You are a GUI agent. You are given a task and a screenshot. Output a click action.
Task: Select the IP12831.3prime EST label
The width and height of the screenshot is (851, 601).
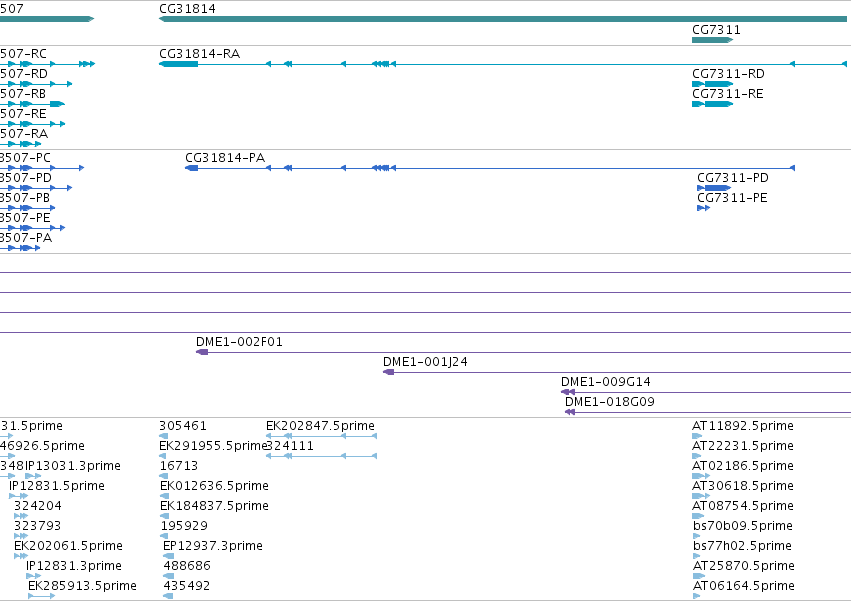tap(74, 566)
